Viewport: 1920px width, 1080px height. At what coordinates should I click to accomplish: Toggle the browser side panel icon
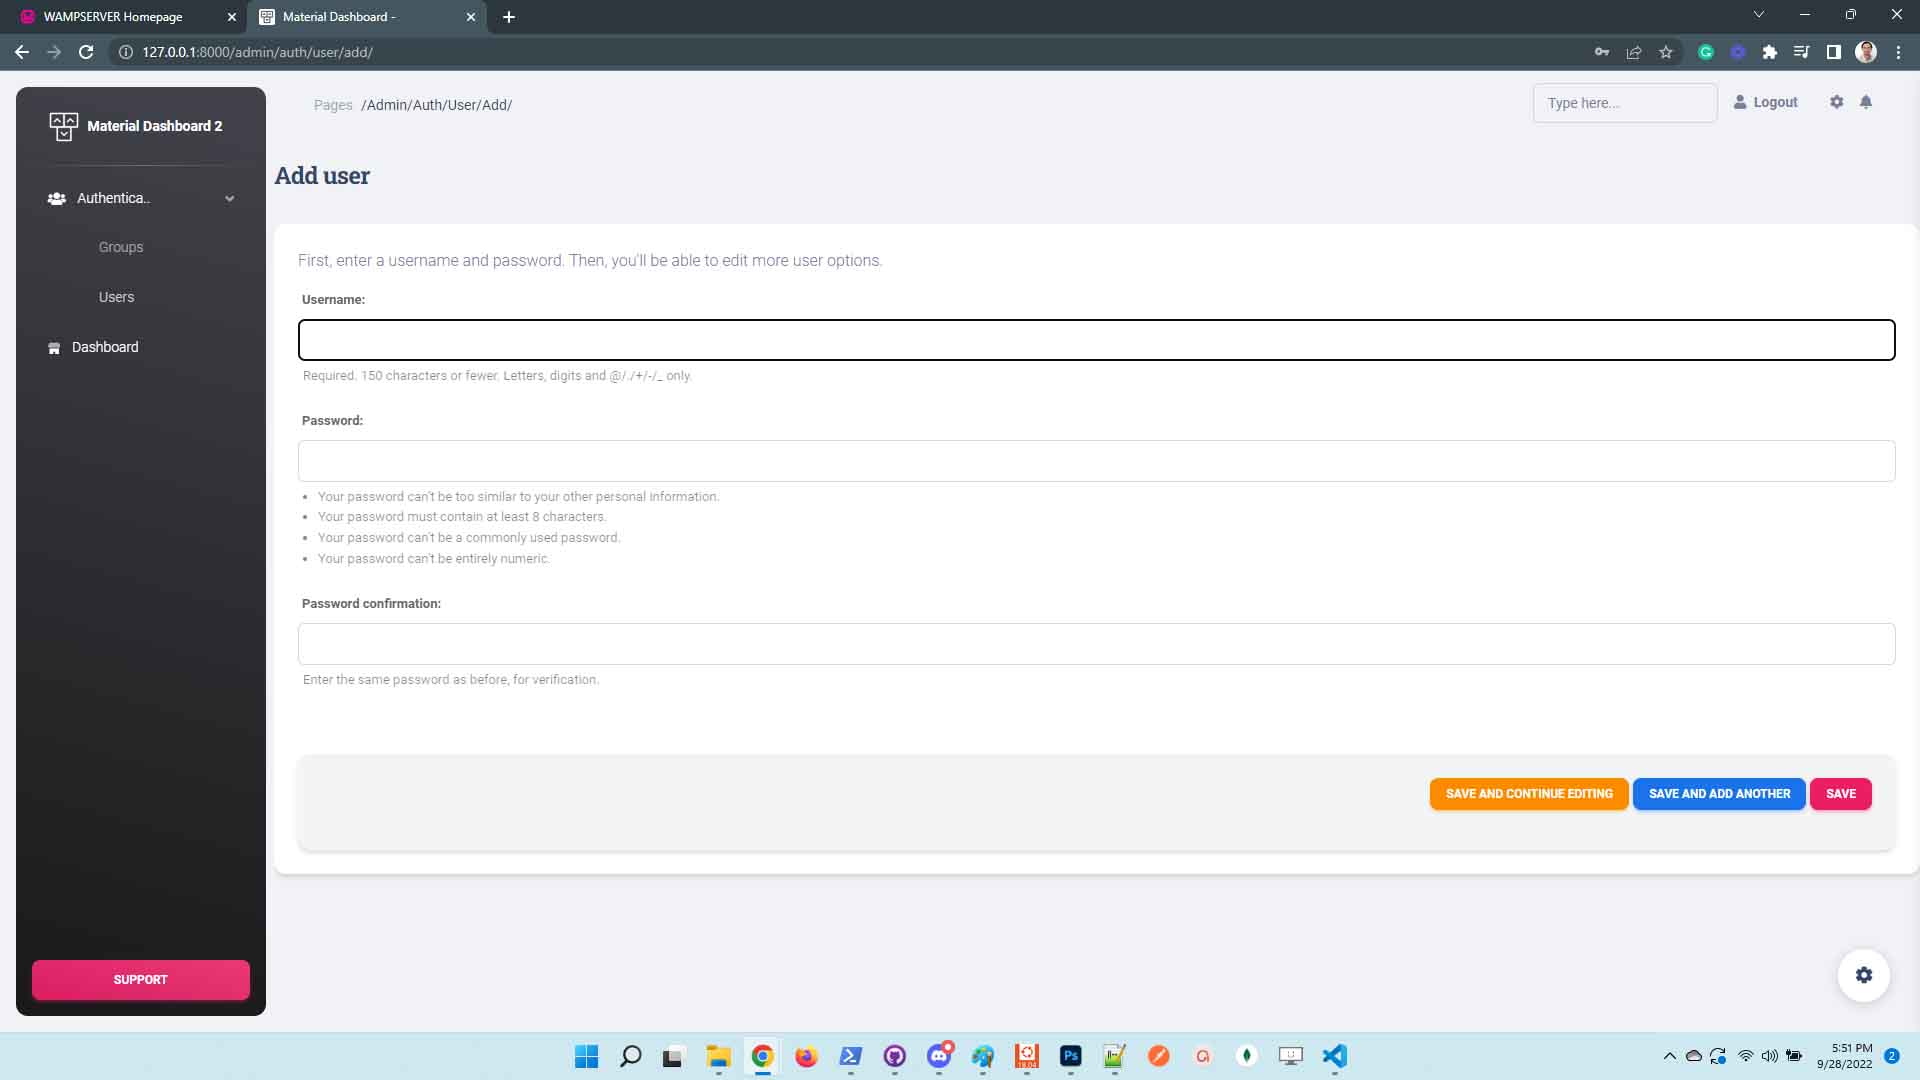1834,52
